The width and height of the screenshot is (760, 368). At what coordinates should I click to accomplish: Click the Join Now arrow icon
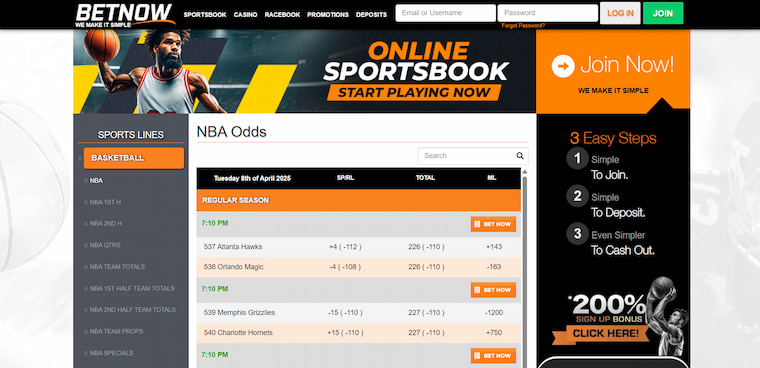tap(563, 66)
